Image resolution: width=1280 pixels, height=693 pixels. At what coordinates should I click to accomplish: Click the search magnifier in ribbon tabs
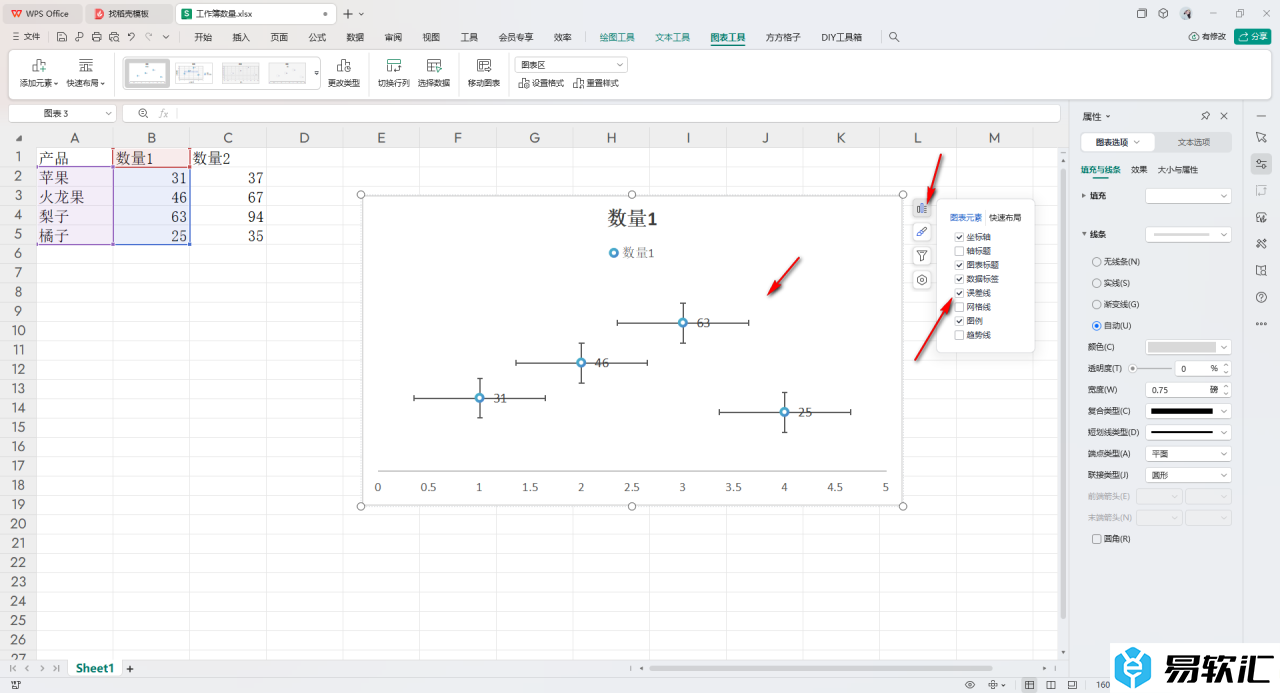pyautogui.click(x=894, y=37)
